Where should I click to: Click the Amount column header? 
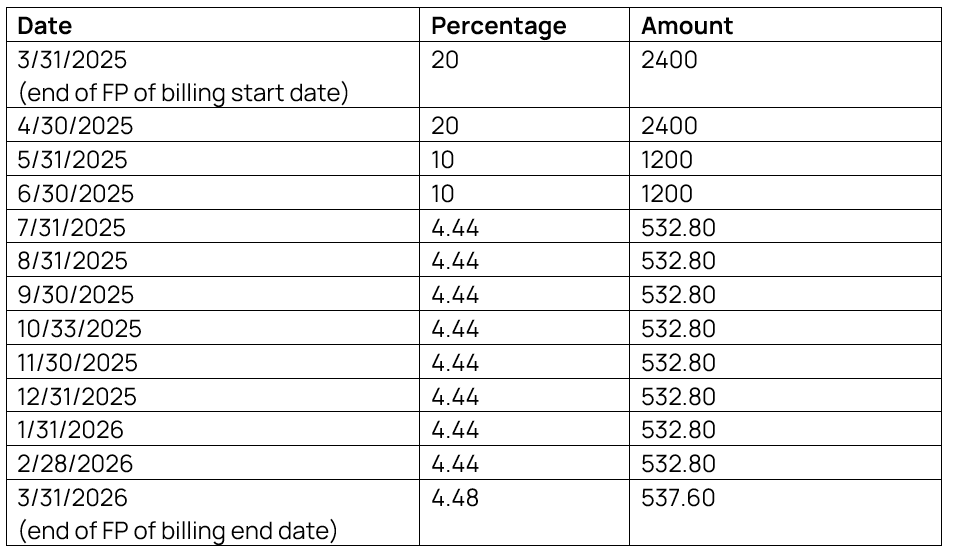pos(687,26)
